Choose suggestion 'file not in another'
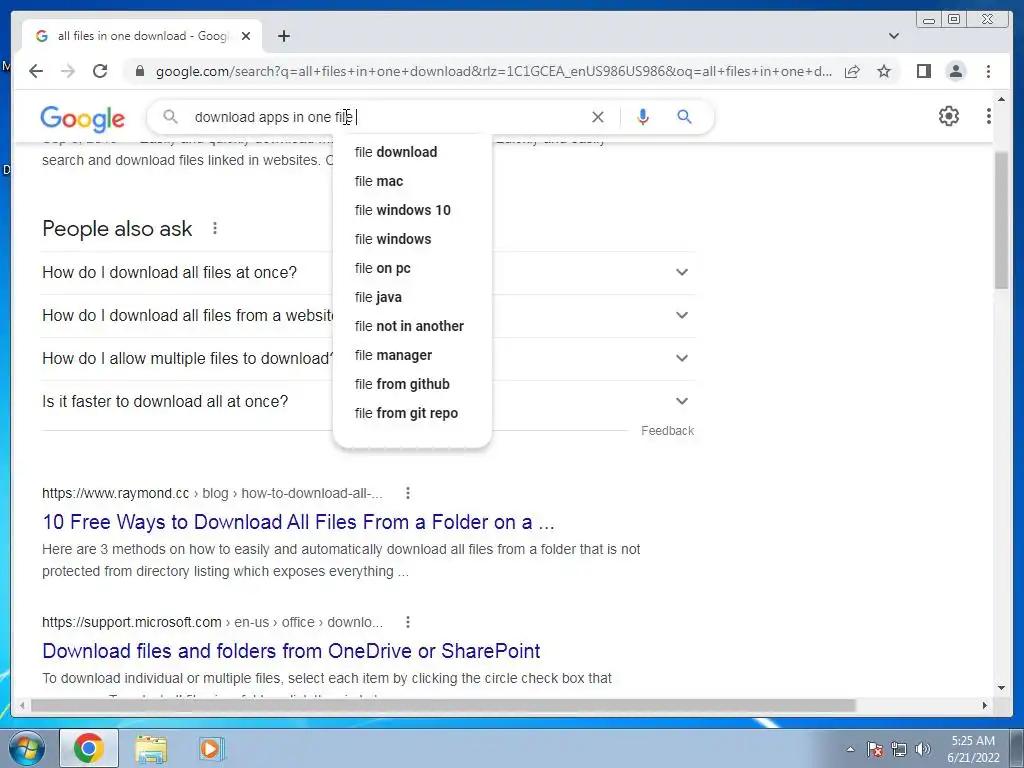The height and width of the screenshot is (768, 1024). point(412,326)
